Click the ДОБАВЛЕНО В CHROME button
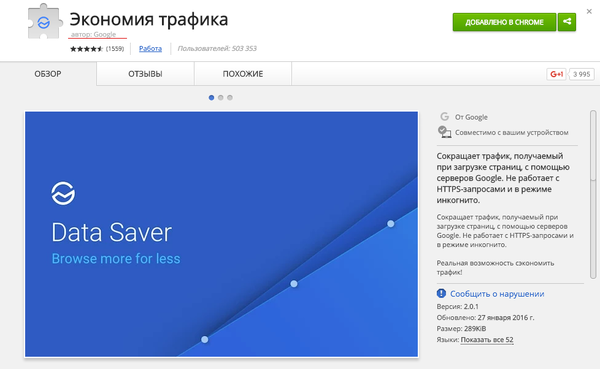Image resolution: width=600 pixels, height=369 pixels. coord(504,22)
